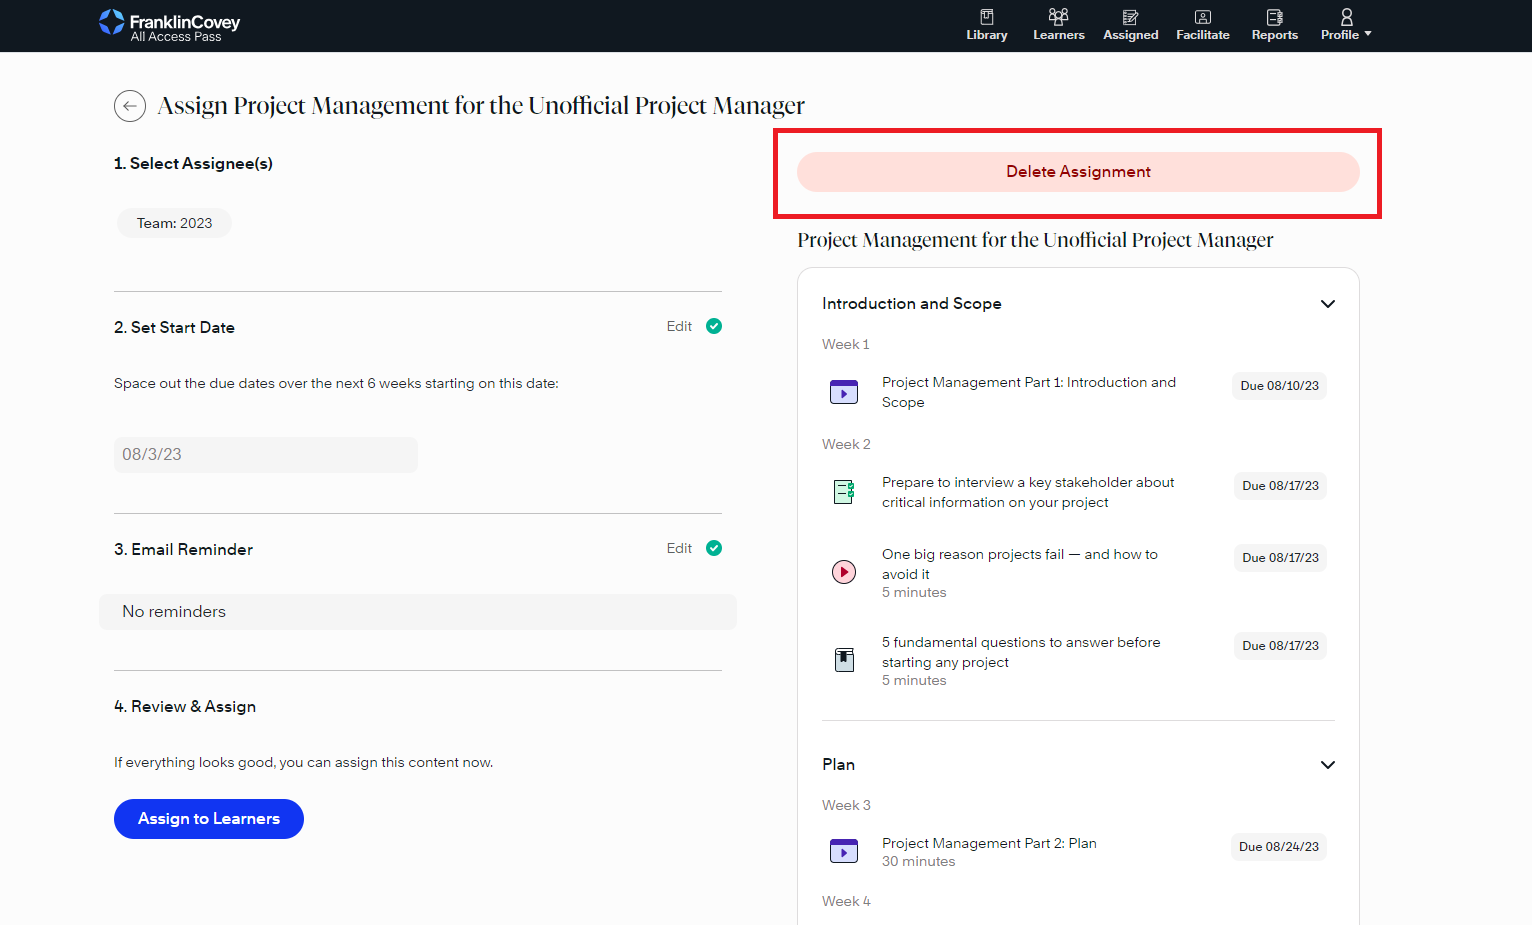This screenshot has height=925, width=1532.
Task: Click the play icon for 'One big reason projects fail'
Action: click(x=844, y=572)
